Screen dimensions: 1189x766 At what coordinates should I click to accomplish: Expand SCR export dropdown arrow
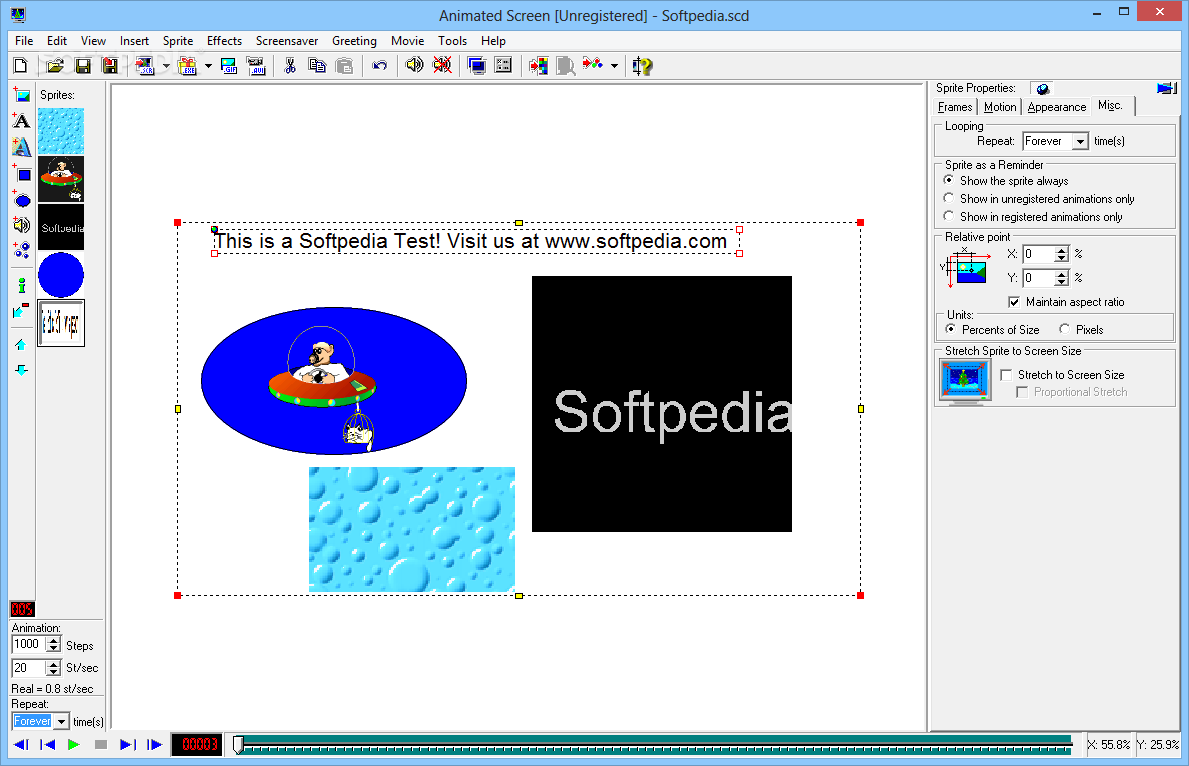[x=166, y=66]
